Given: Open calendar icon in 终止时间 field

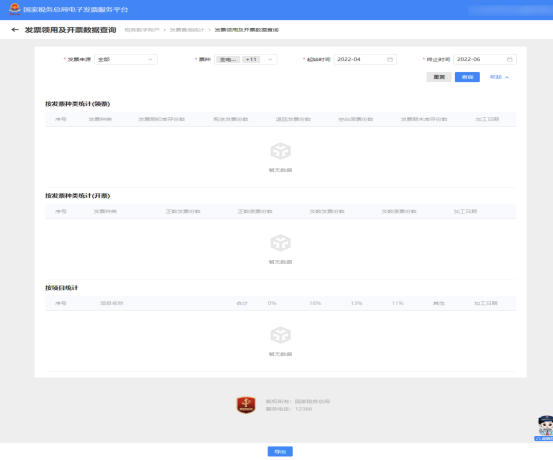Looking at the screenshot, I should pyautogui.click(x=509, y=59).
